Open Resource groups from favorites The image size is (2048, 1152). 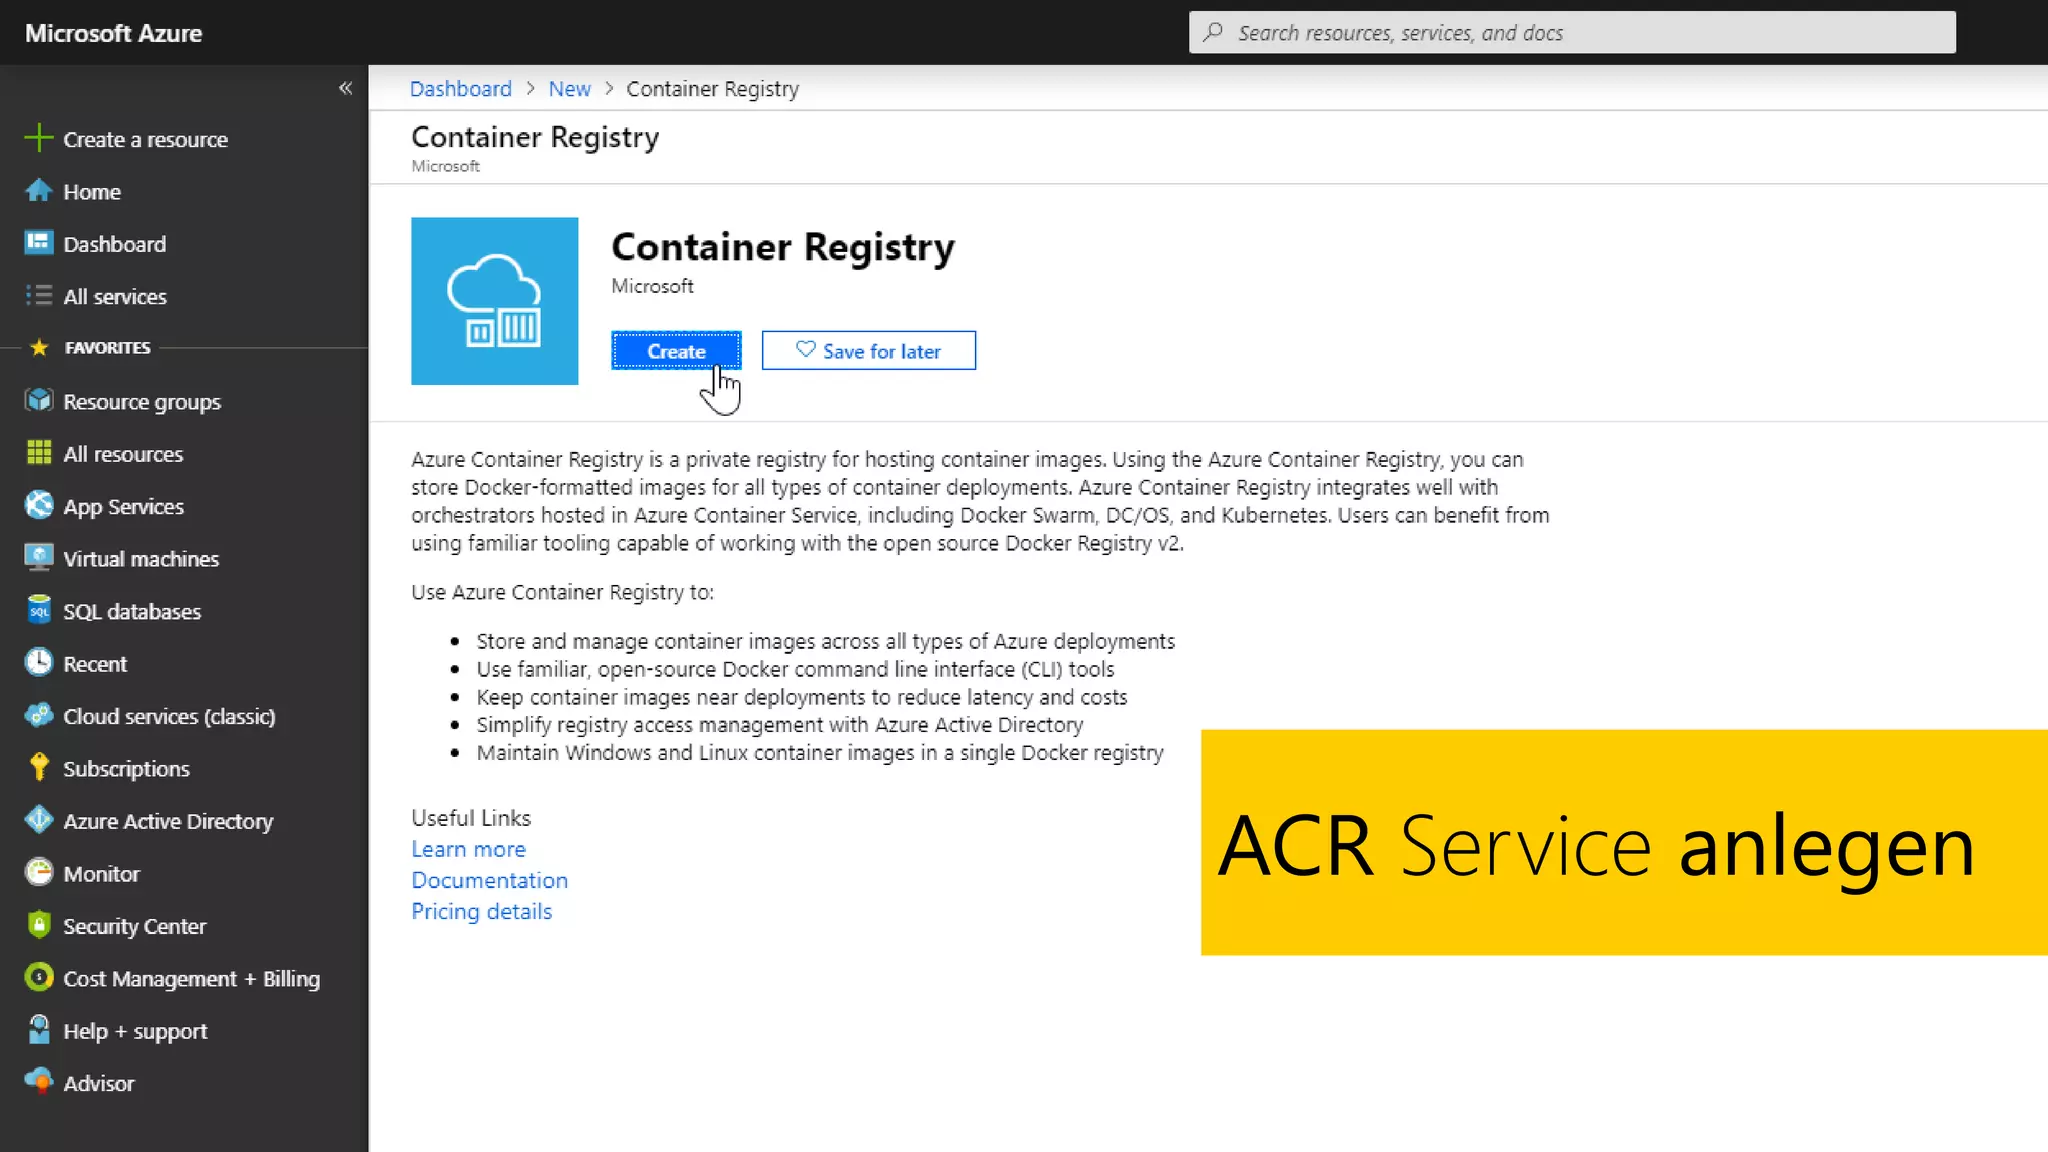142,401
